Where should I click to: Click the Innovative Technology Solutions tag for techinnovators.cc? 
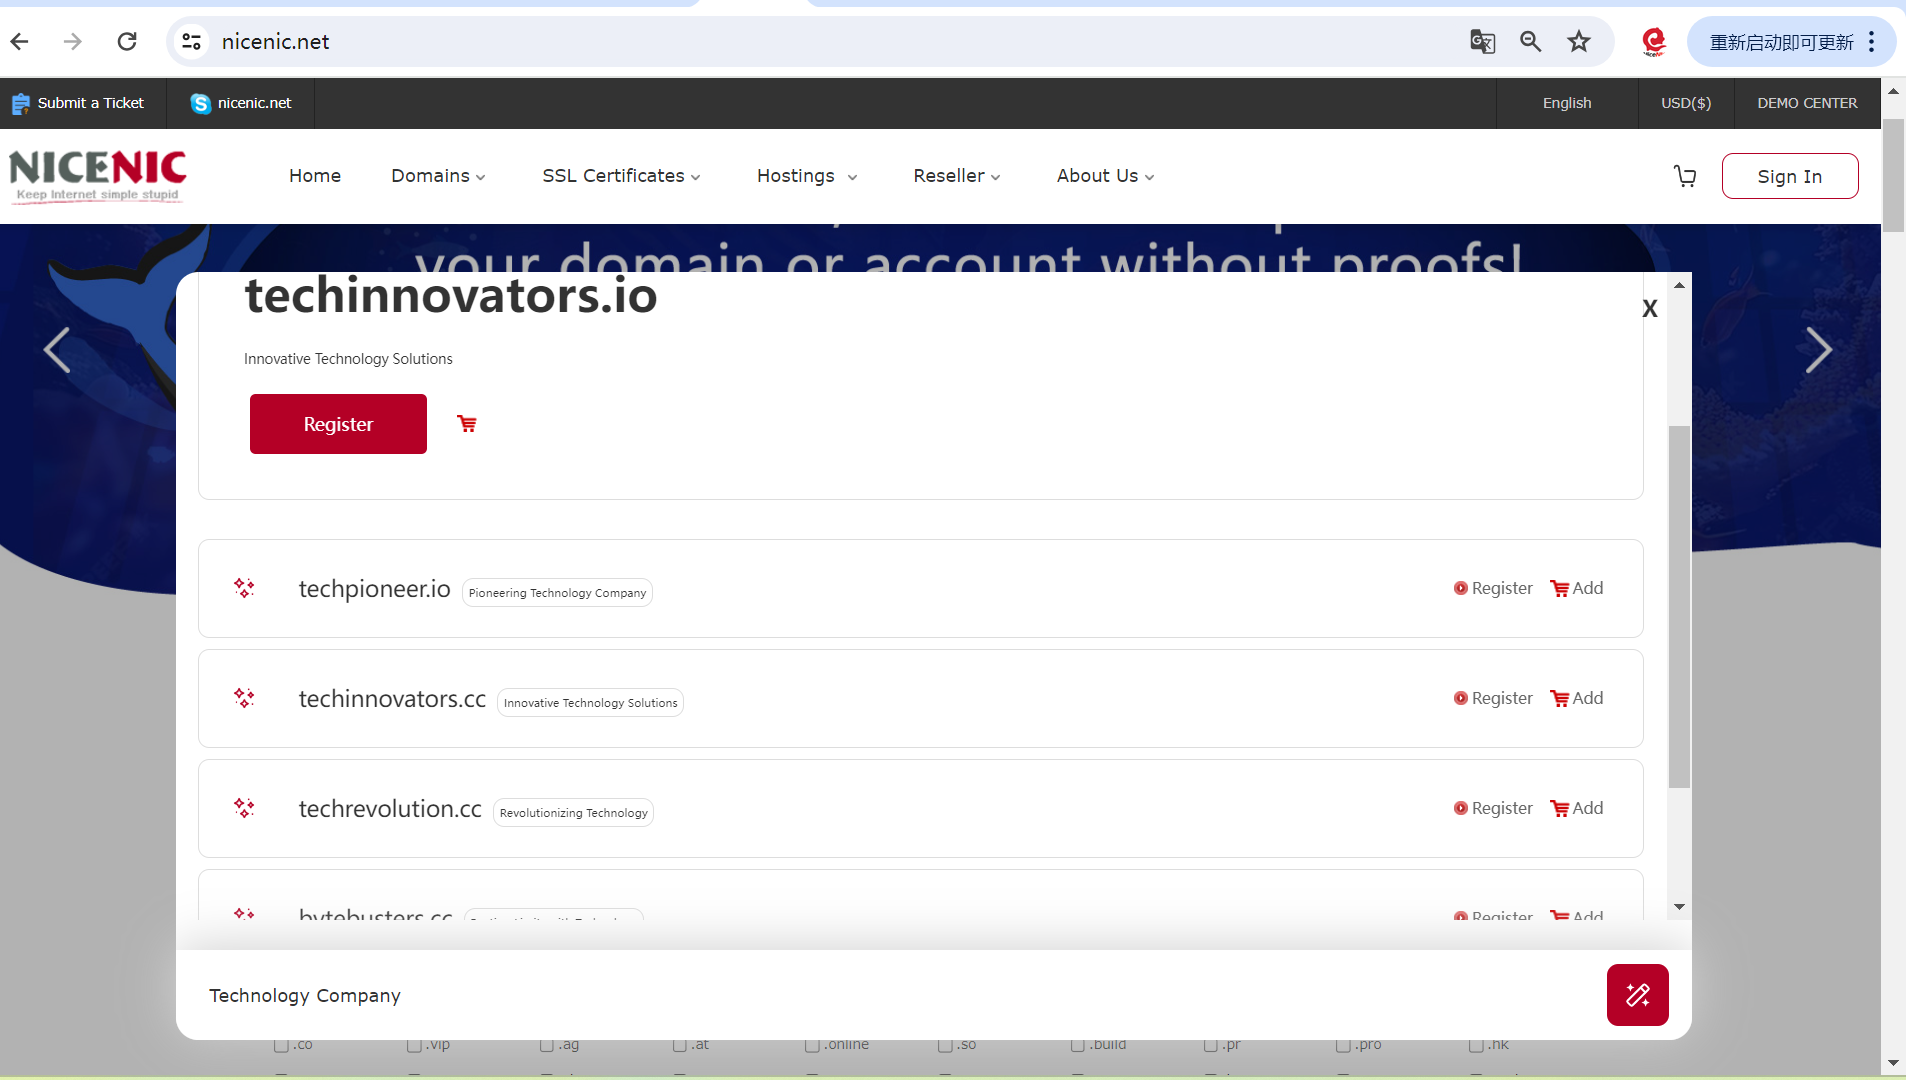click(x=590, y=703)
